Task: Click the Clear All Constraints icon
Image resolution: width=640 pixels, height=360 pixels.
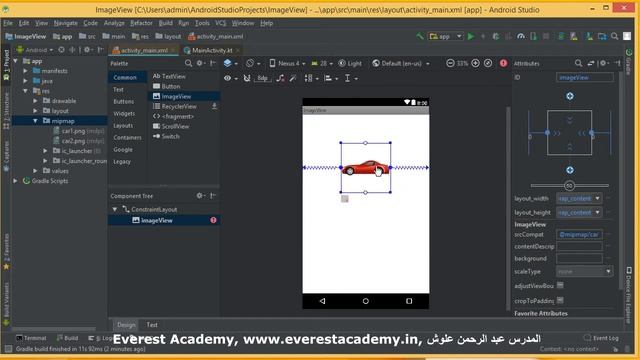Action: pos(280,78)
